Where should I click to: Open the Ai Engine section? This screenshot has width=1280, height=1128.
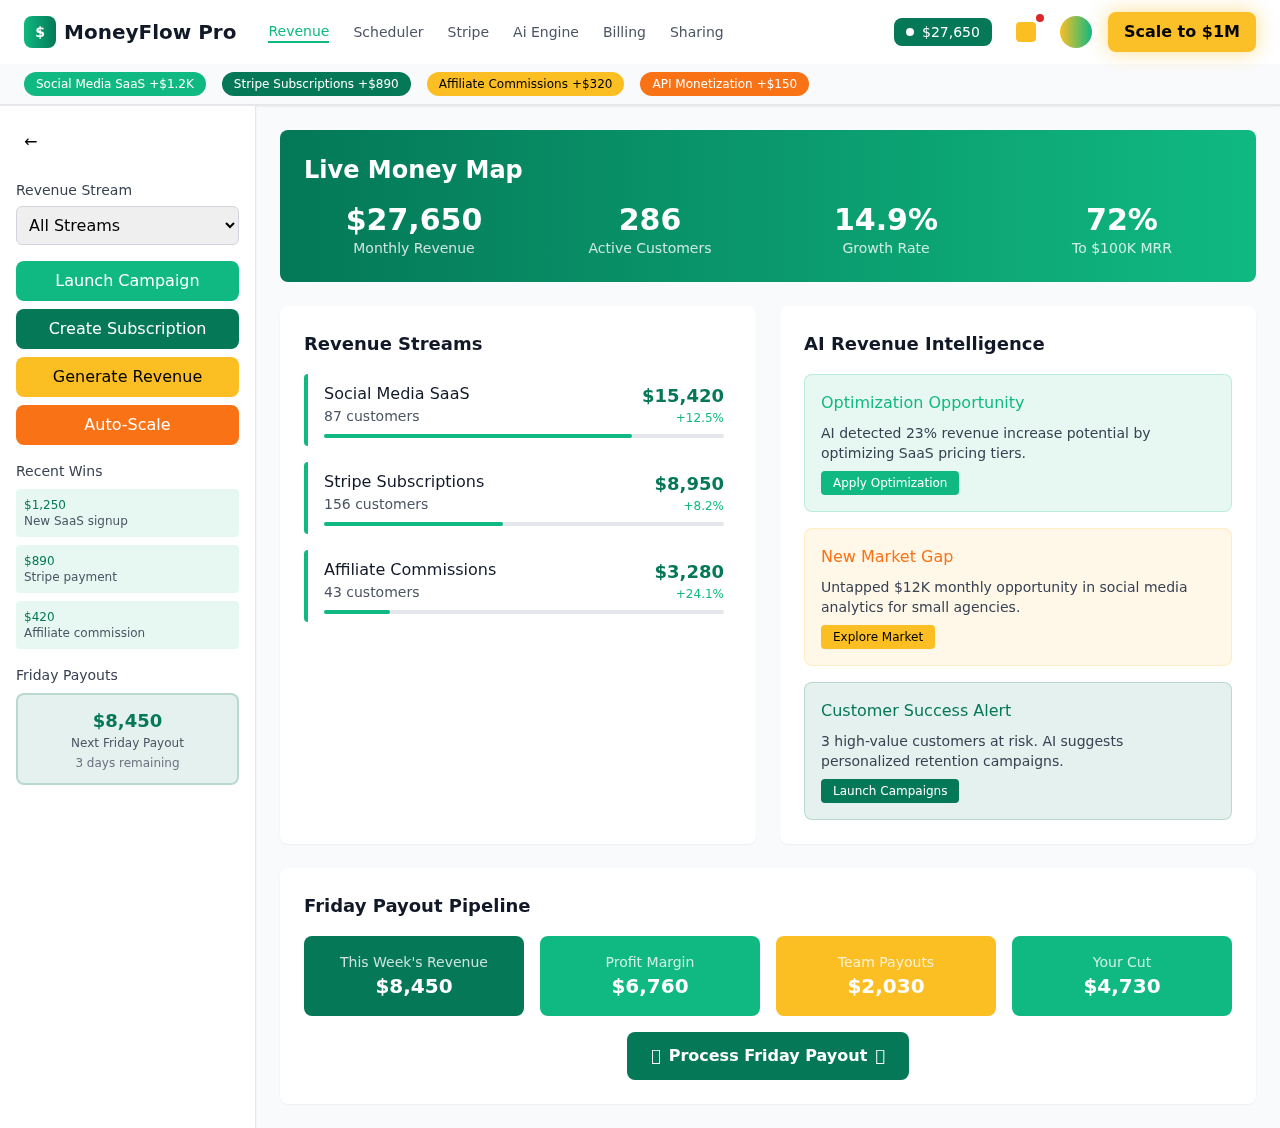coord(545,32)
